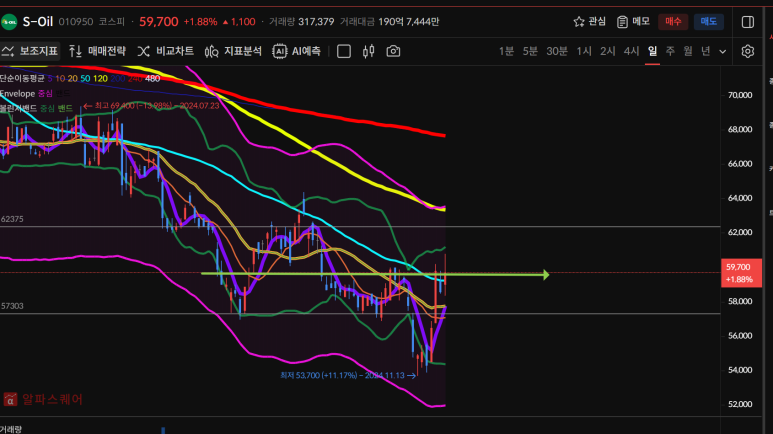
Task: Click the 62375 horizontal line label
Action: pyautogui.click(x=12, y=219)
